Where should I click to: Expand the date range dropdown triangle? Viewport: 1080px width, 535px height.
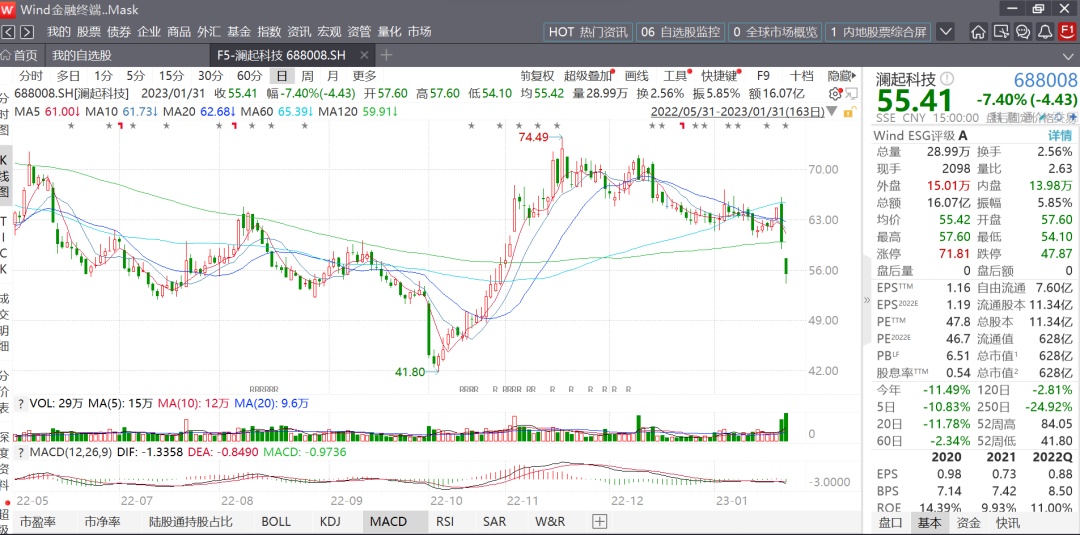(x=833, y=110)
